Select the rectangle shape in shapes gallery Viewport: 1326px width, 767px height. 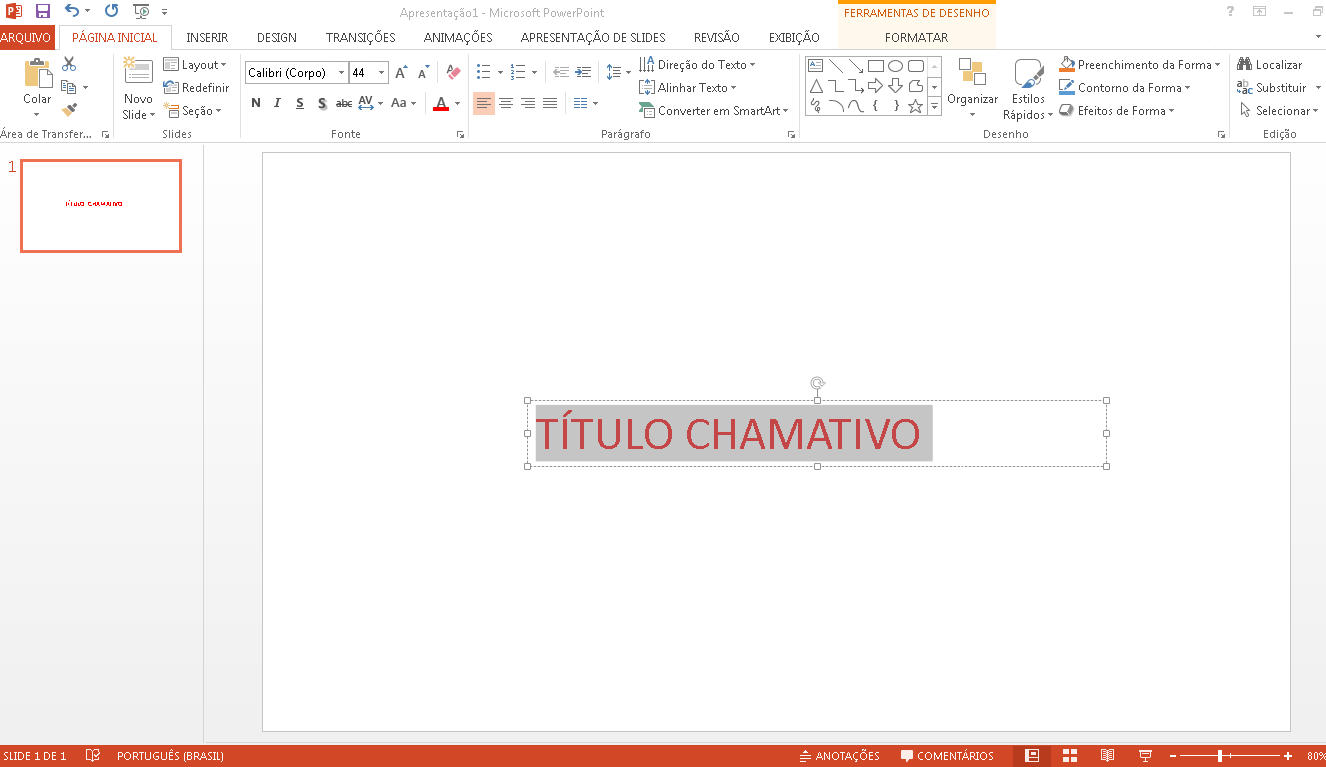(x=875, y=66)
